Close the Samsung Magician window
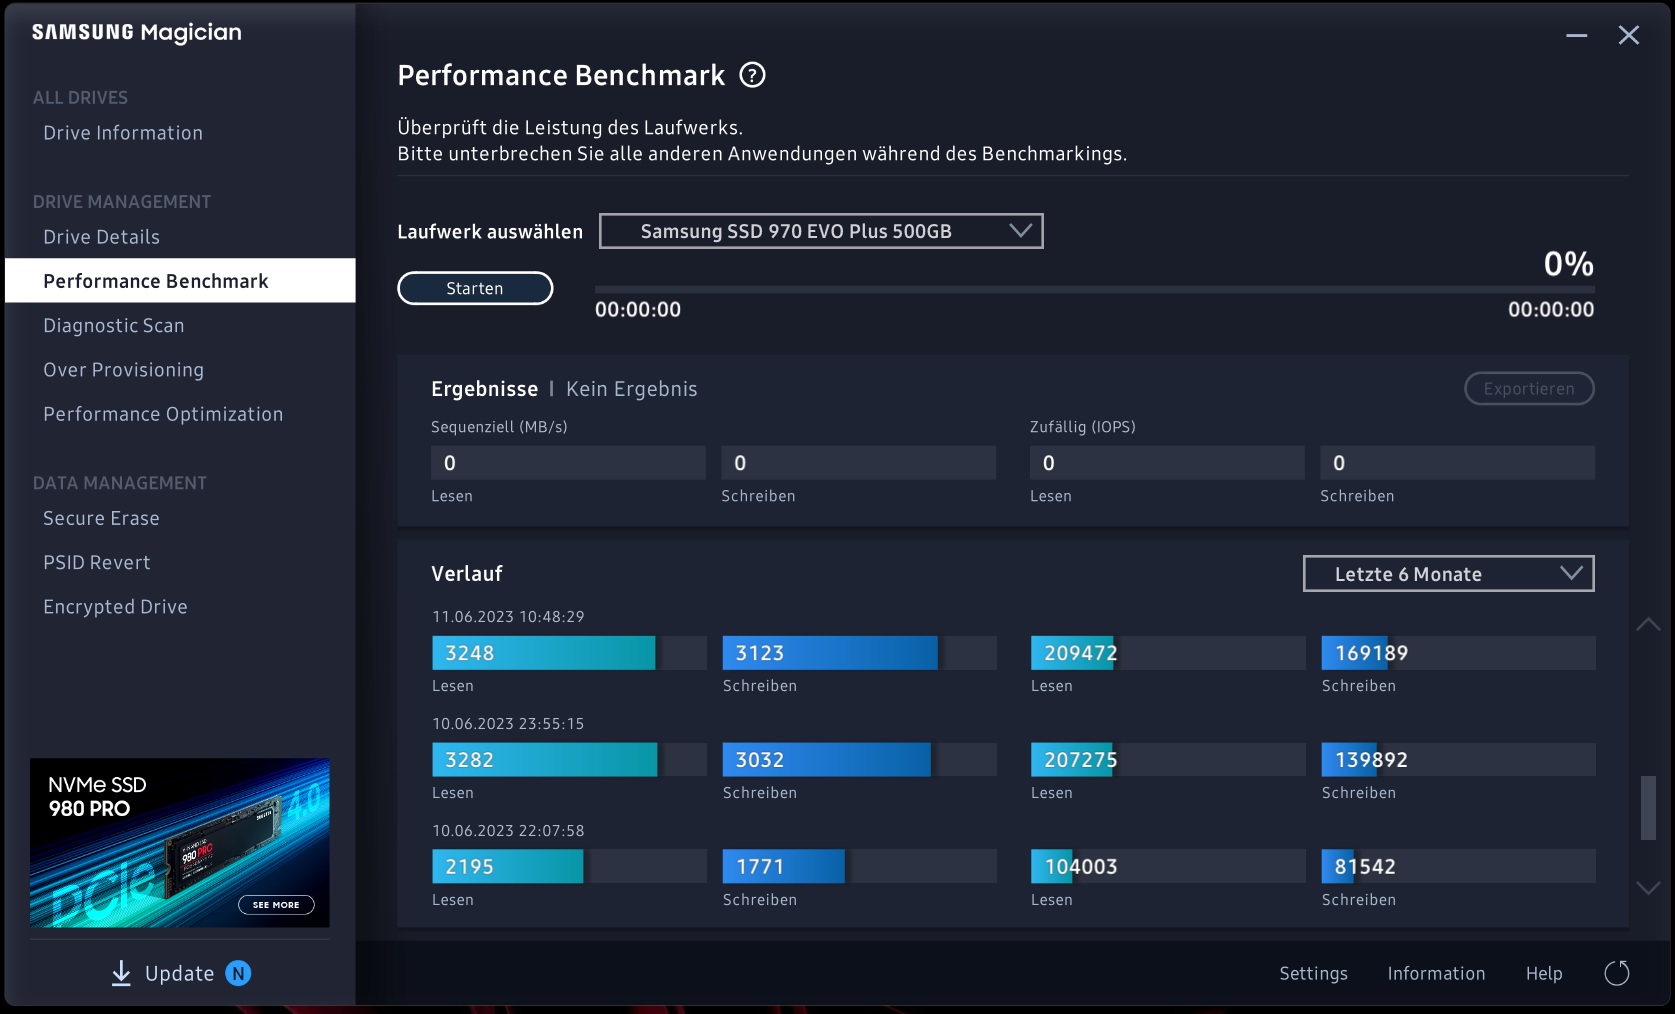The image size is (1675, 1014). 1629,35
